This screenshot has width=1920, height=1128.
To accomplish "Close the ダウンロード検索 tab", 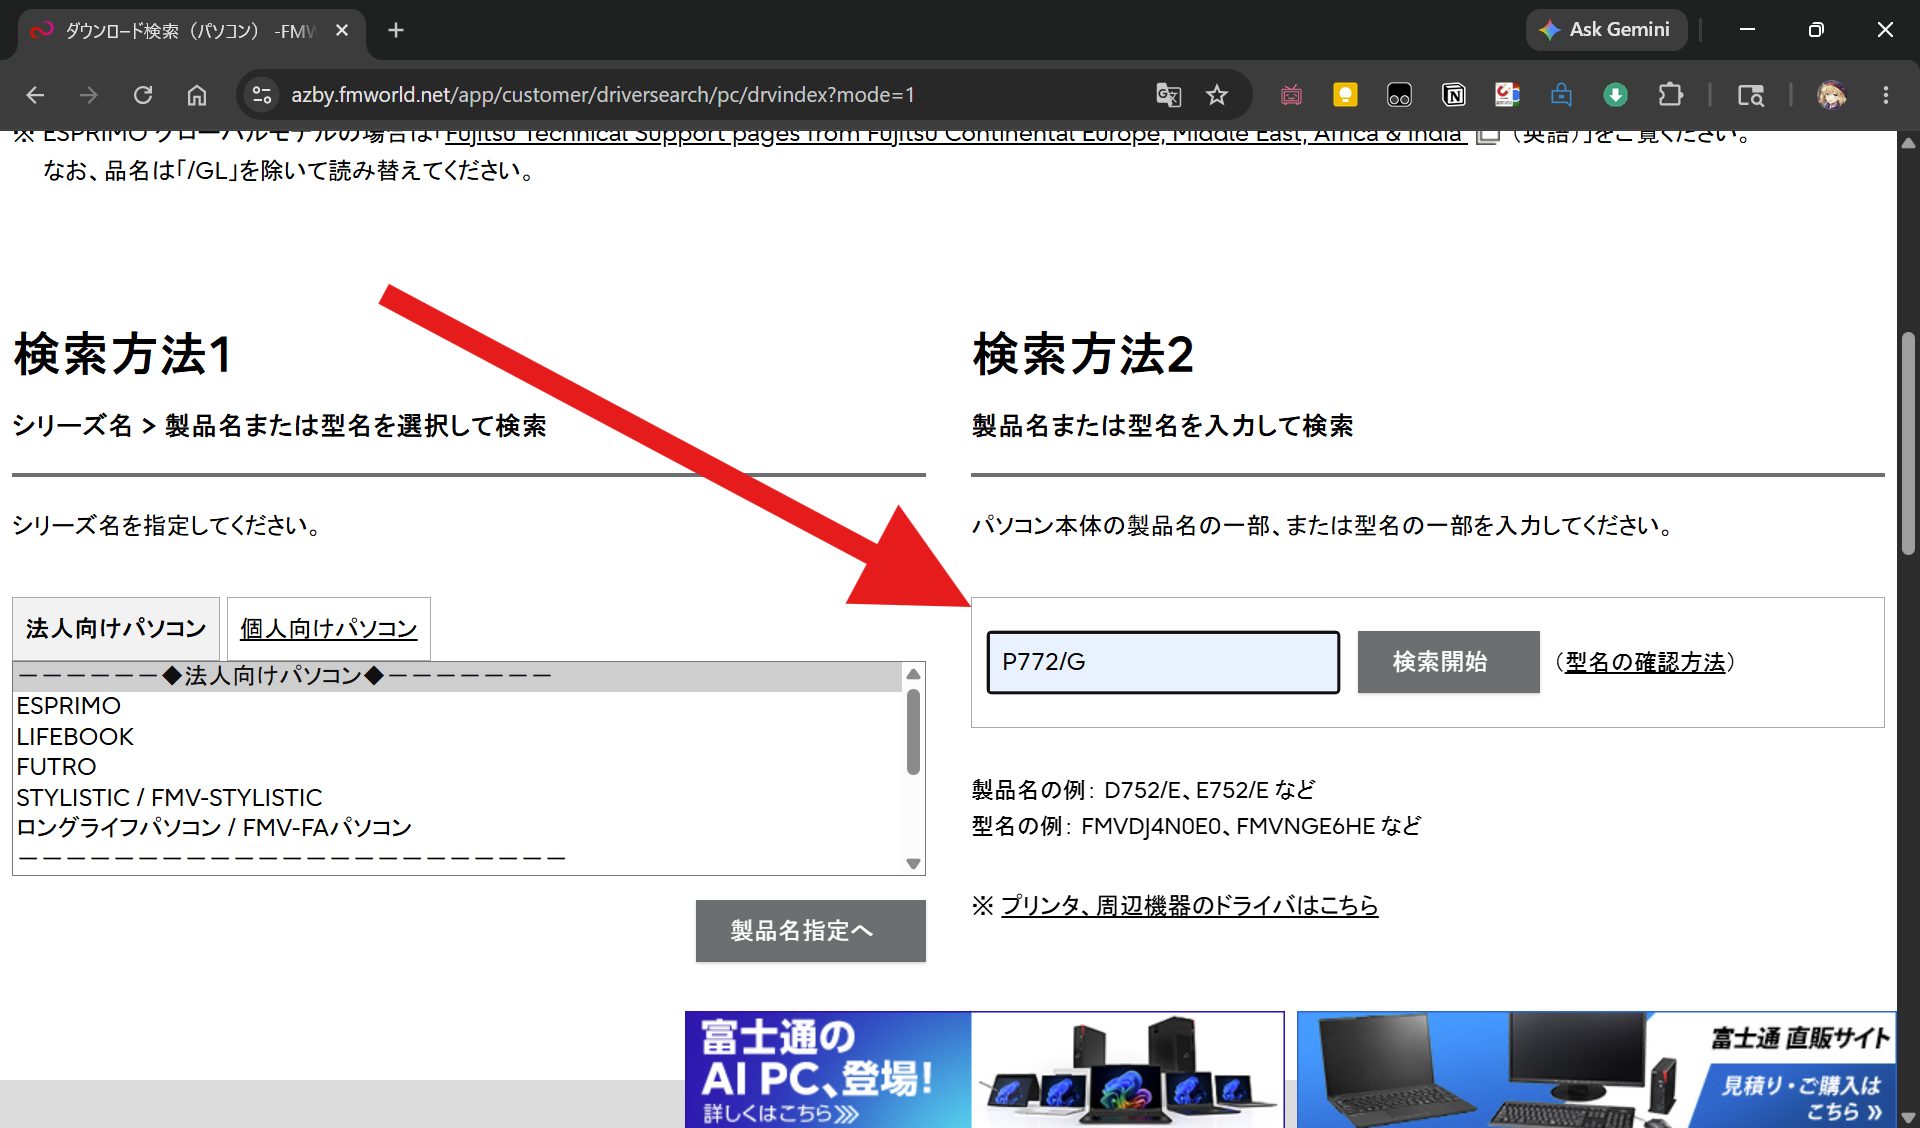I will pyautogui.click(x=342, y=30).
